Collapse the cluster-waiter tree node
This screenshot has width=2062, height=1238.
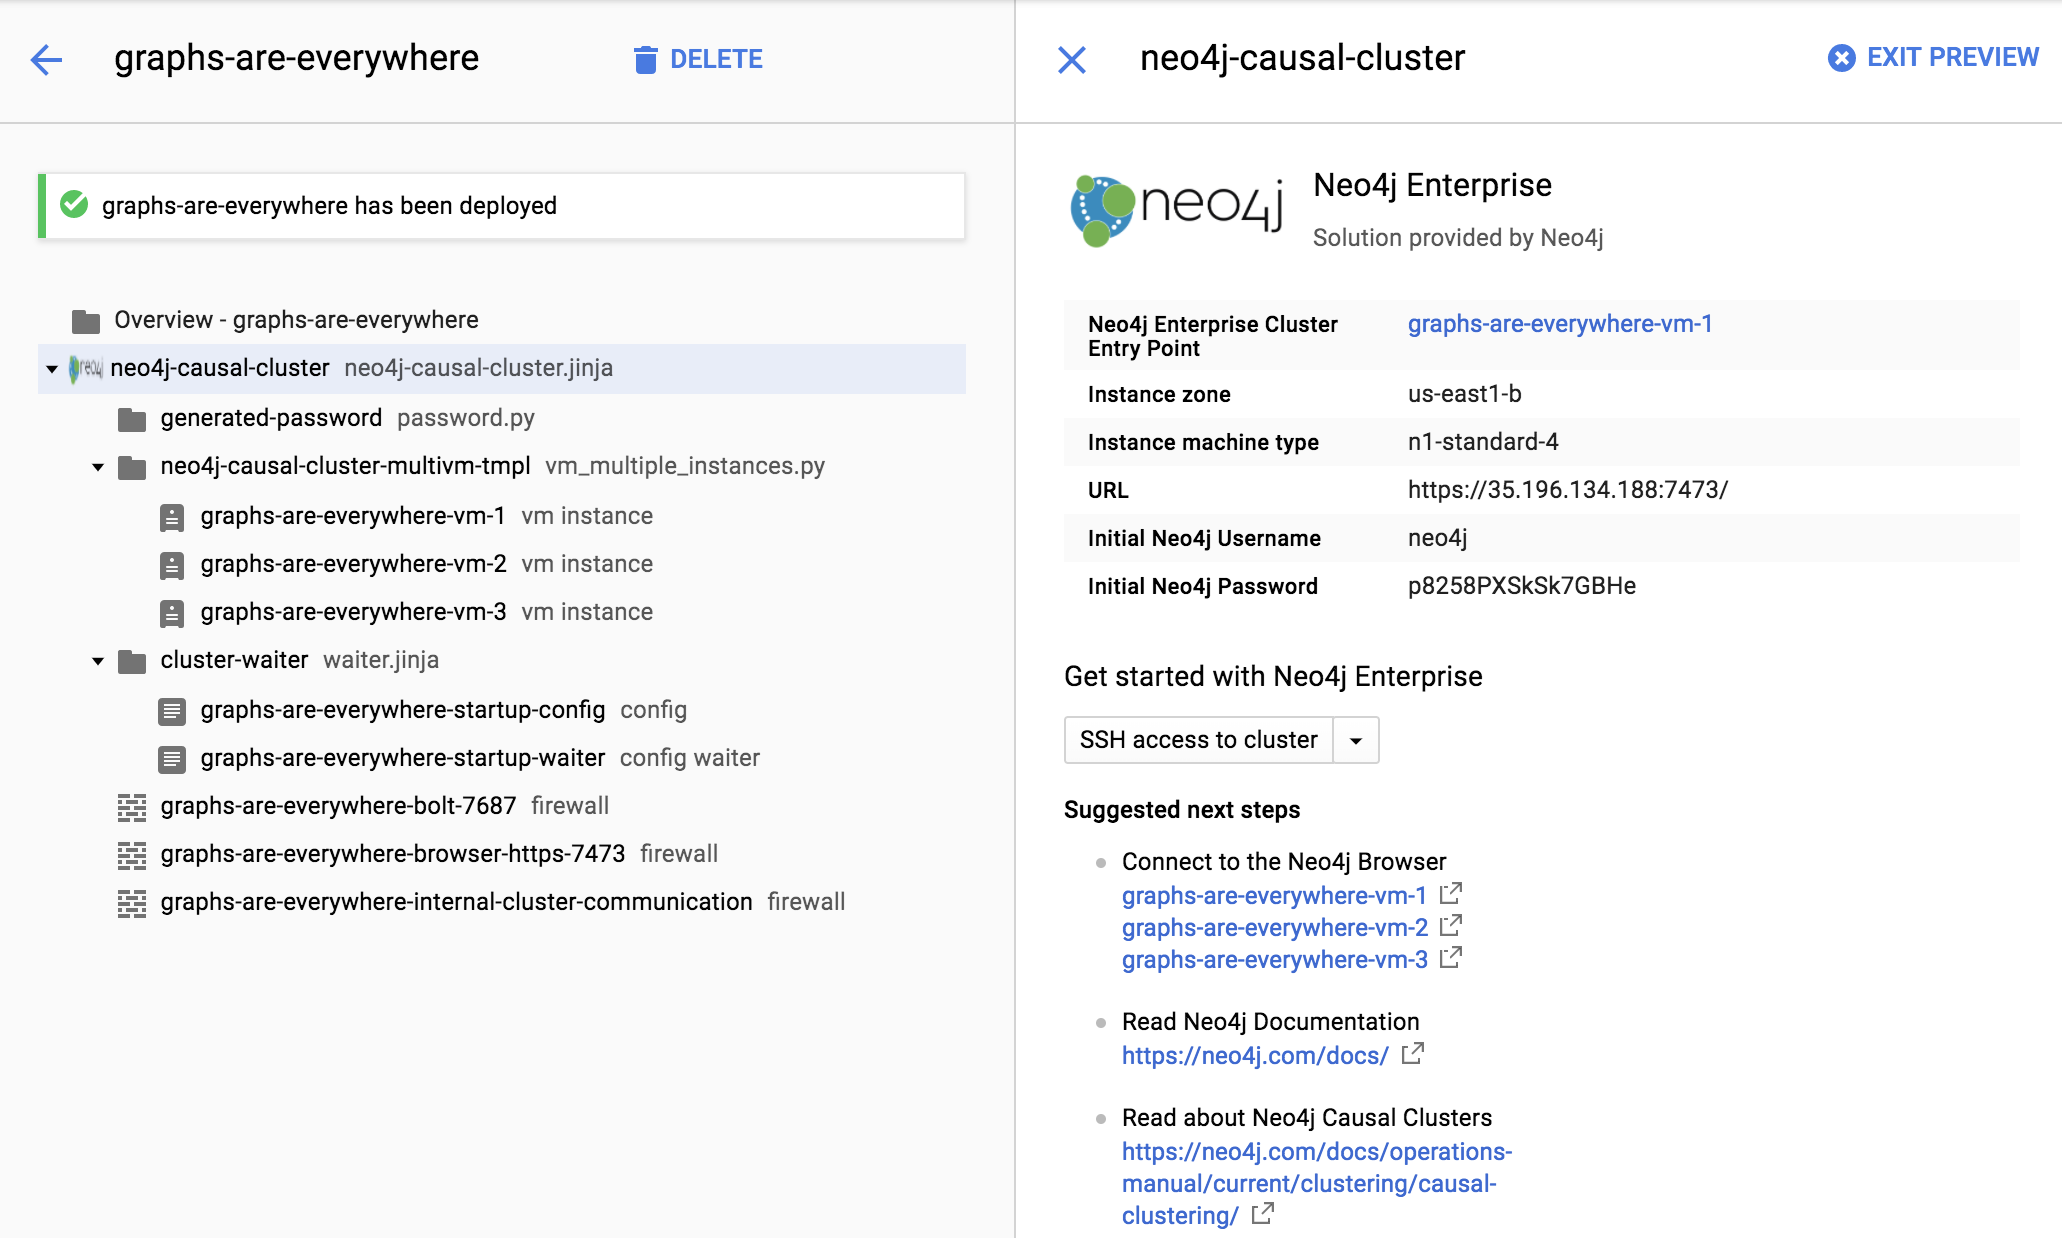[98, 661]
